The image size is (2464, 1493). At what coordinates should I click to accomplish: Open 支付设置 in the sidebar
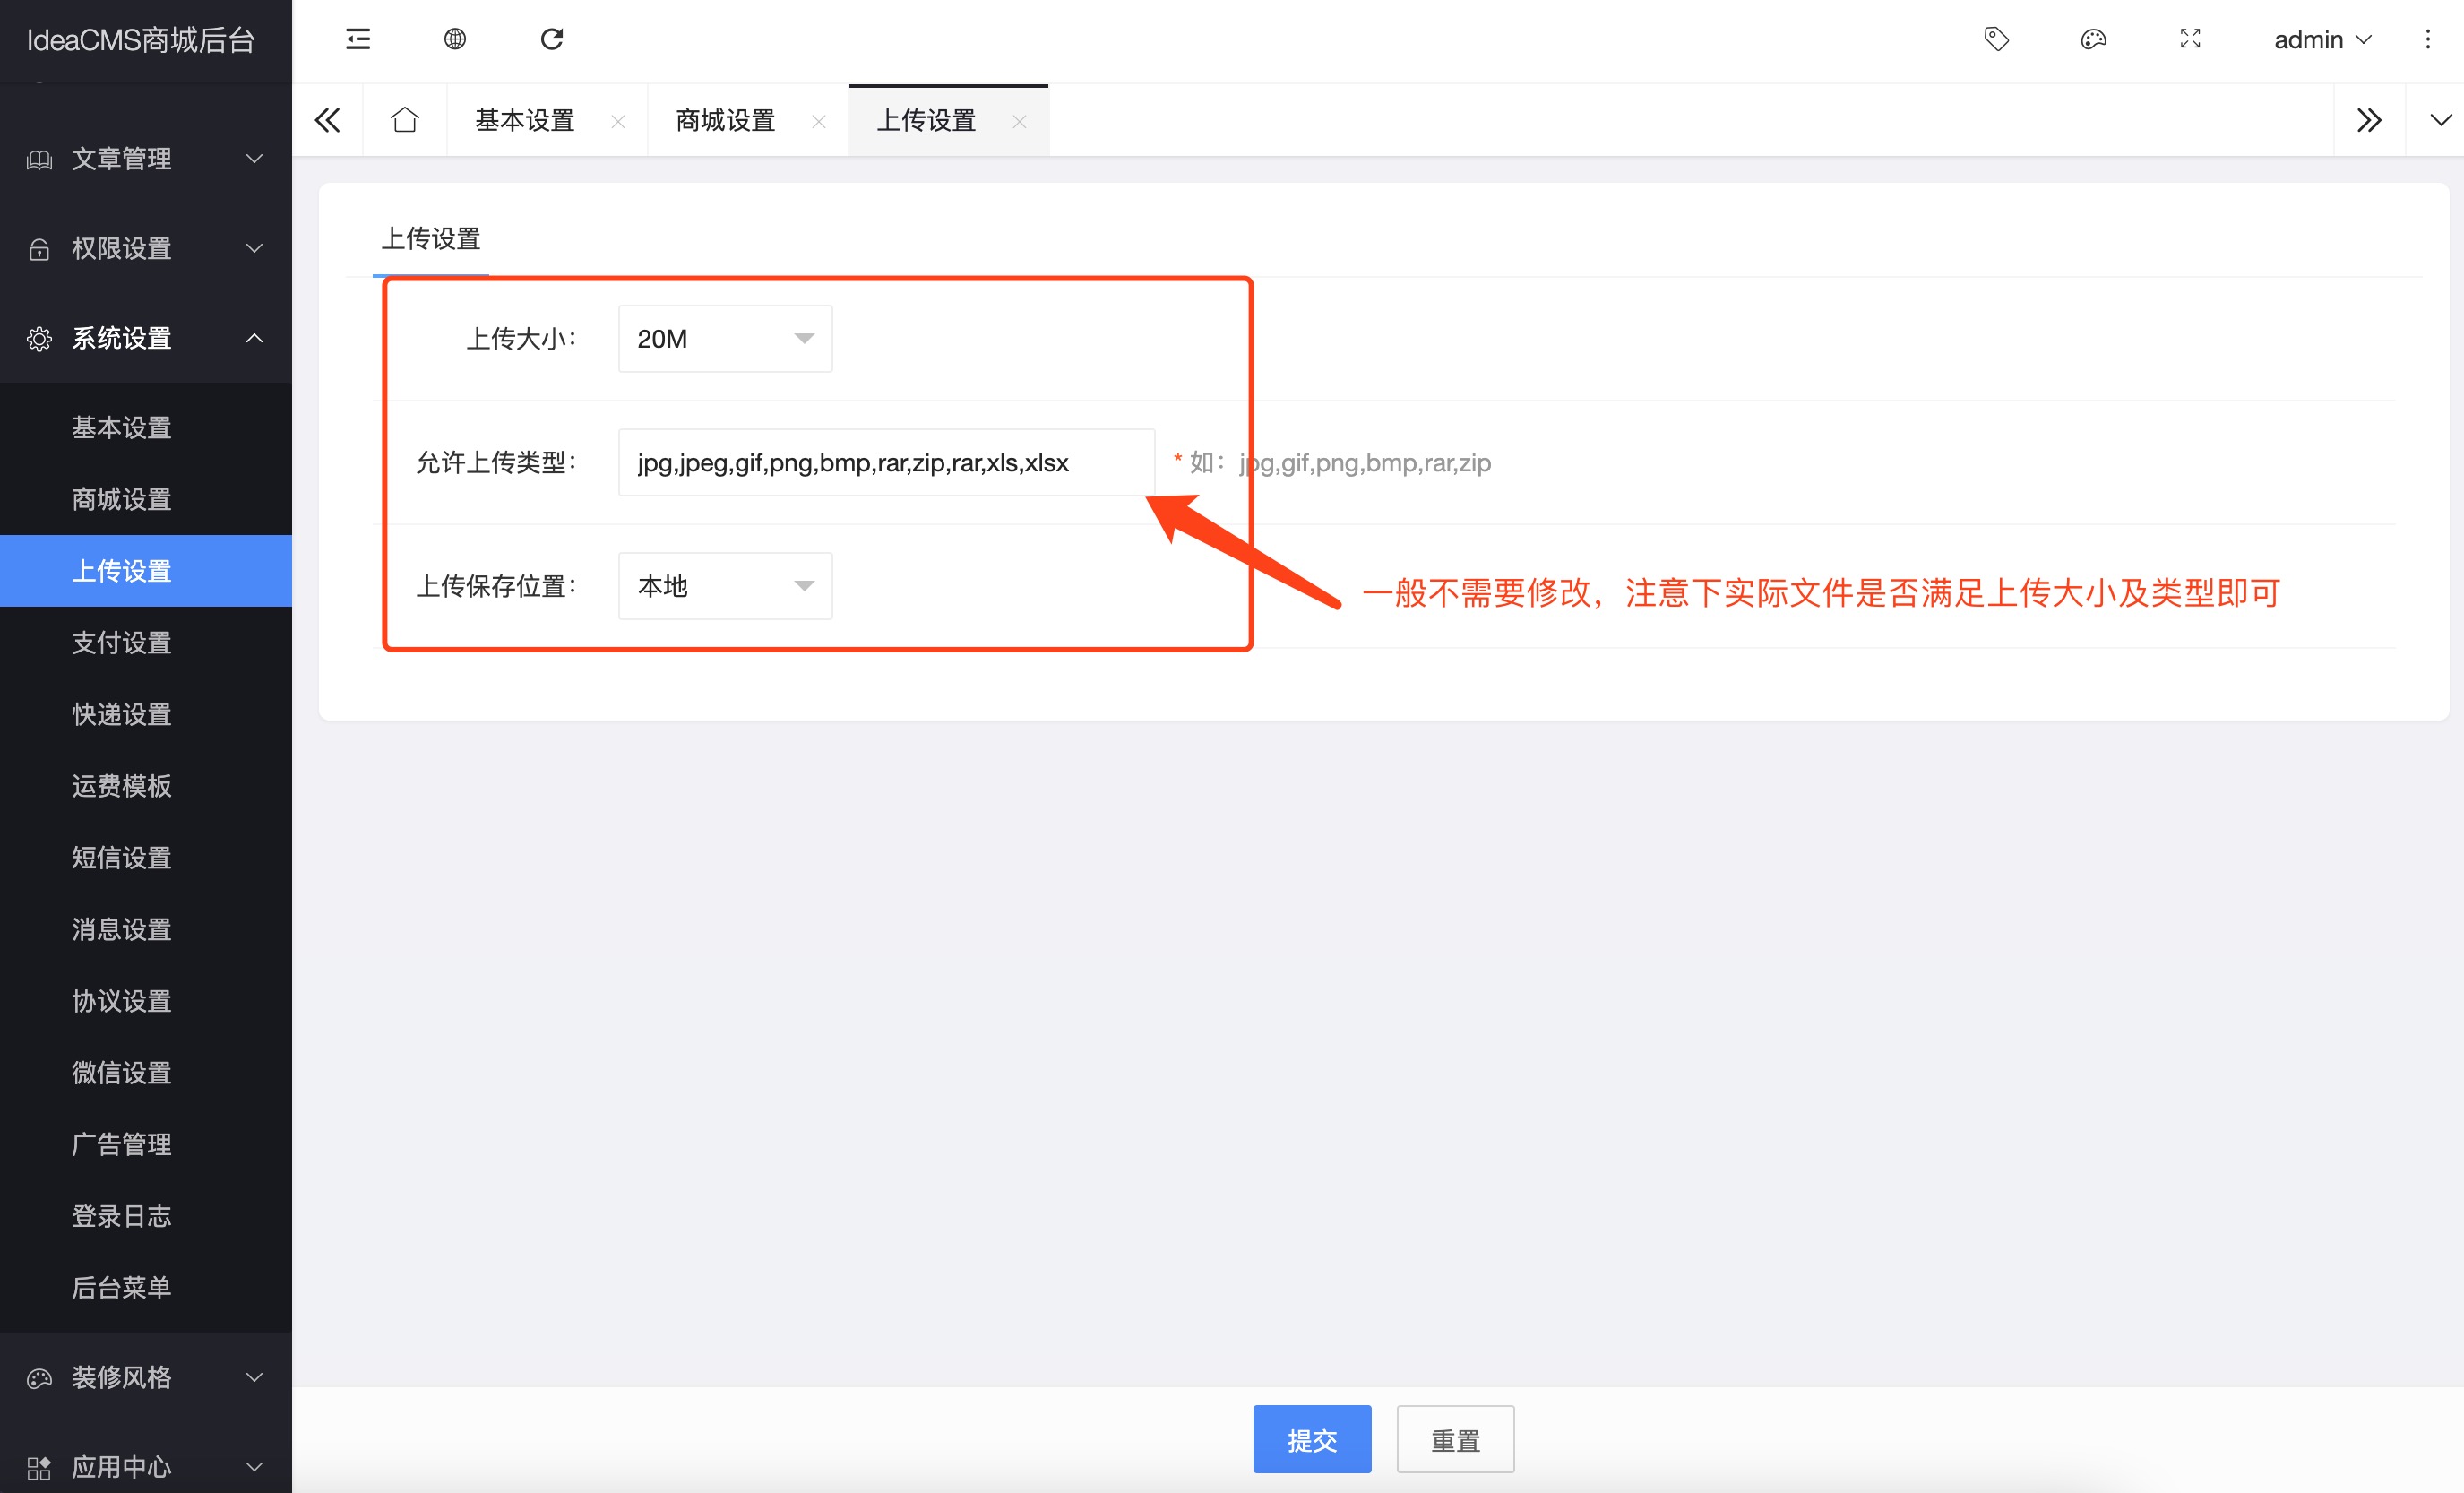tap(122, 642)
